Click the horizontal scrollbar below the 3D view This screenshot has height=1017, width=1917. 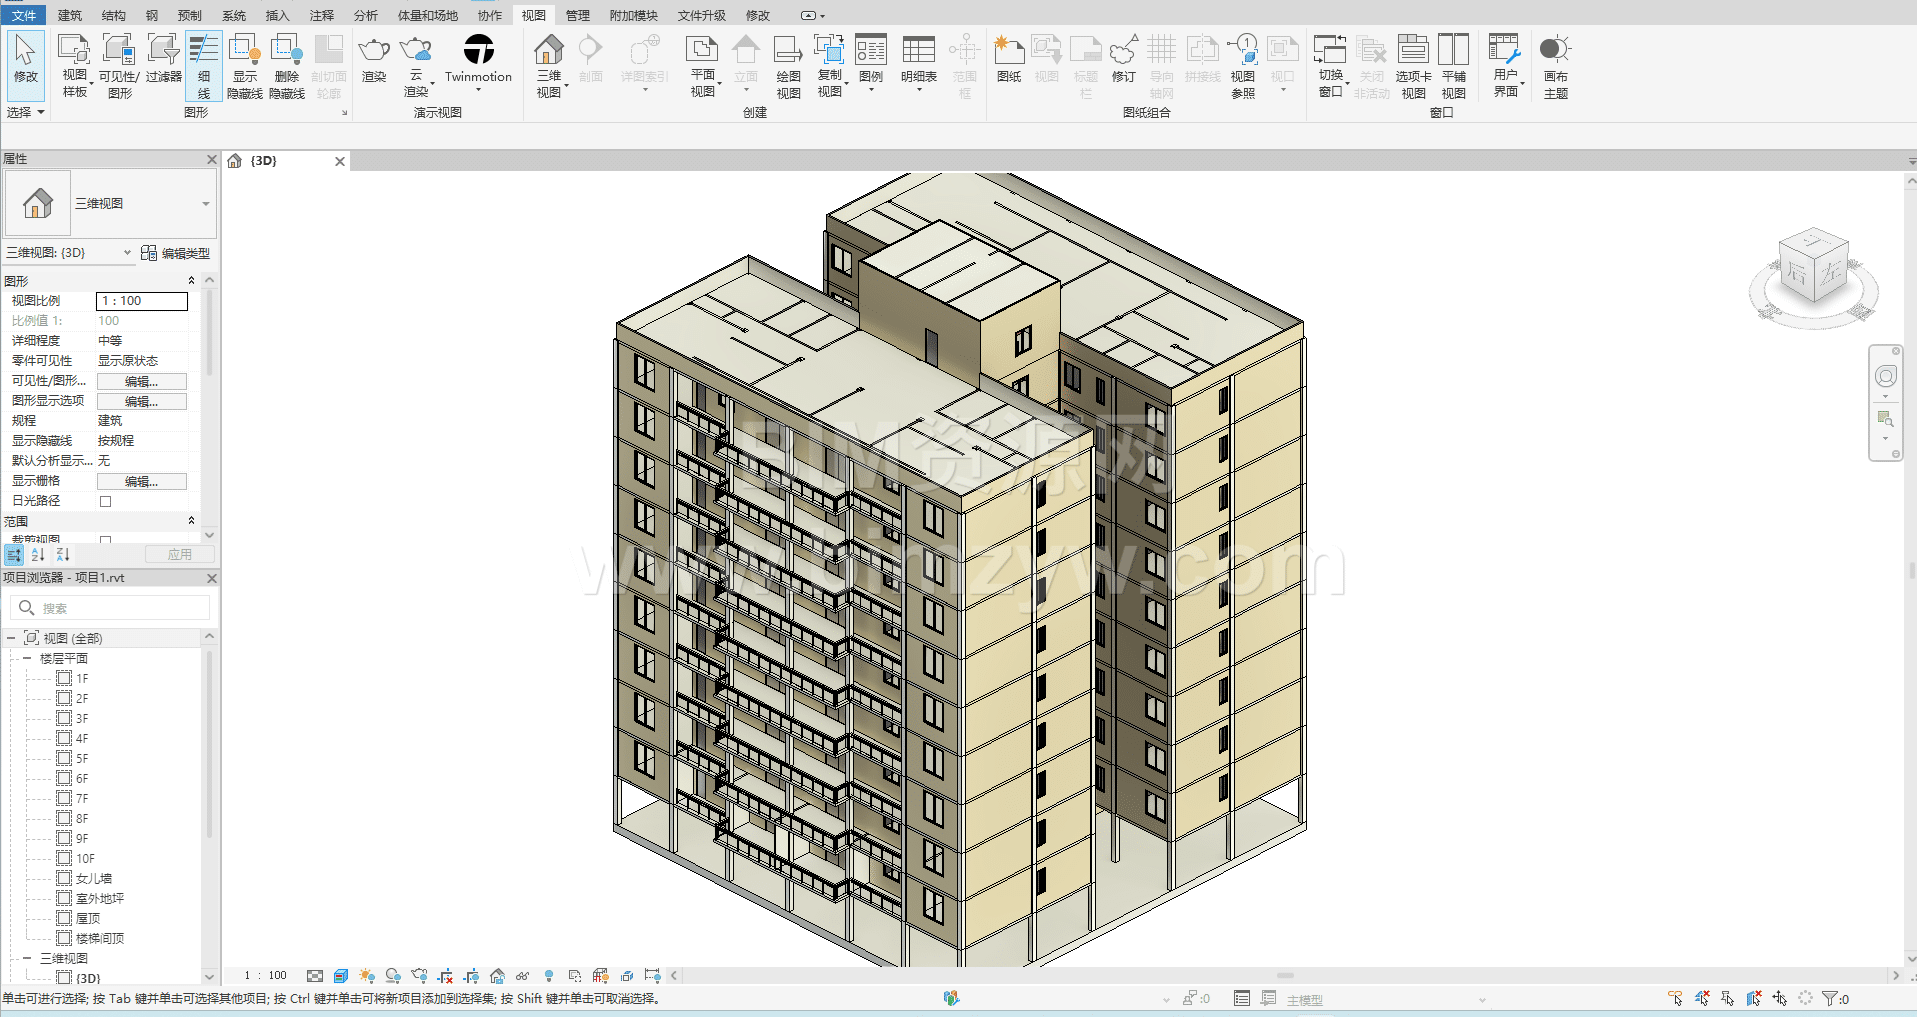pos(1285,975)
